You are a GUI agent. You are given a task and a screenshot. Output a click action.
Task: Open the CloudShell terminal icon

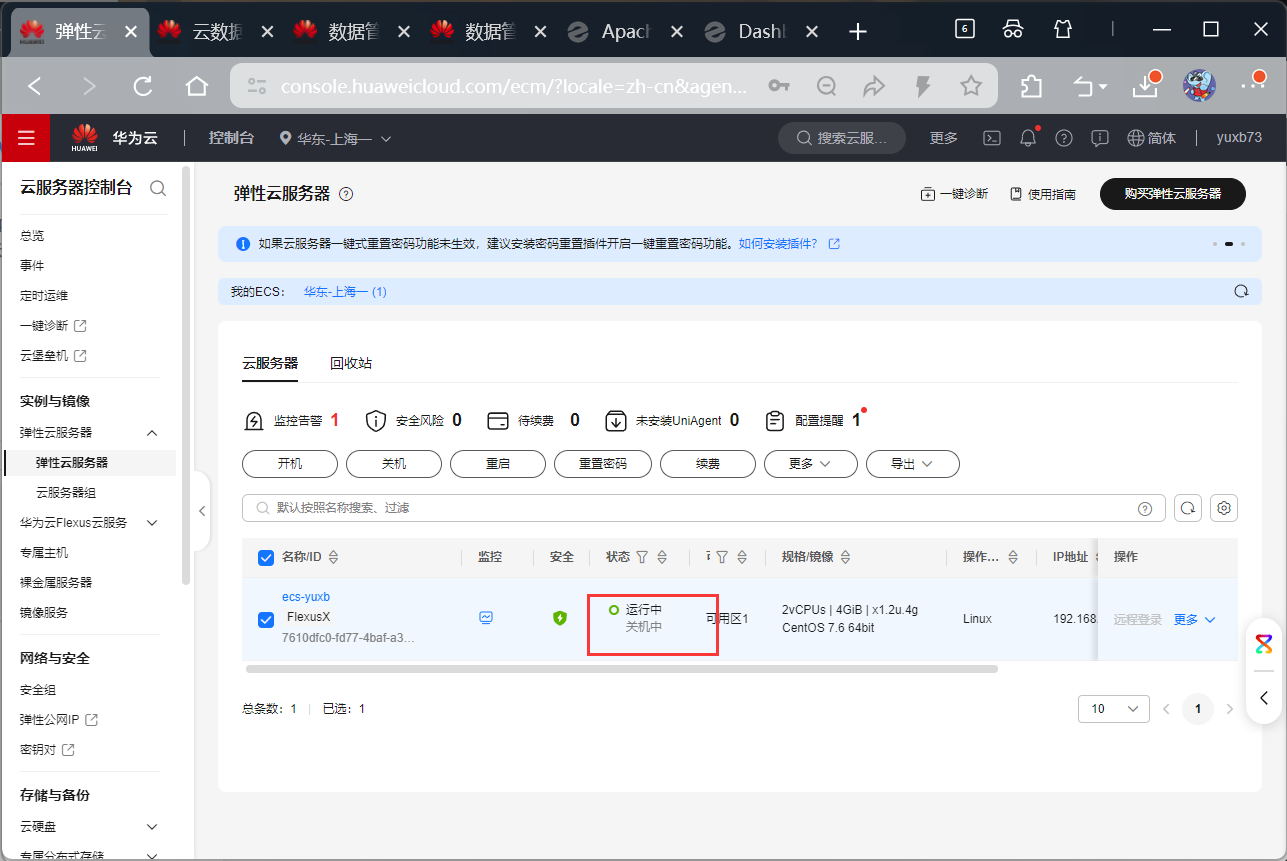tap(991, 138)
